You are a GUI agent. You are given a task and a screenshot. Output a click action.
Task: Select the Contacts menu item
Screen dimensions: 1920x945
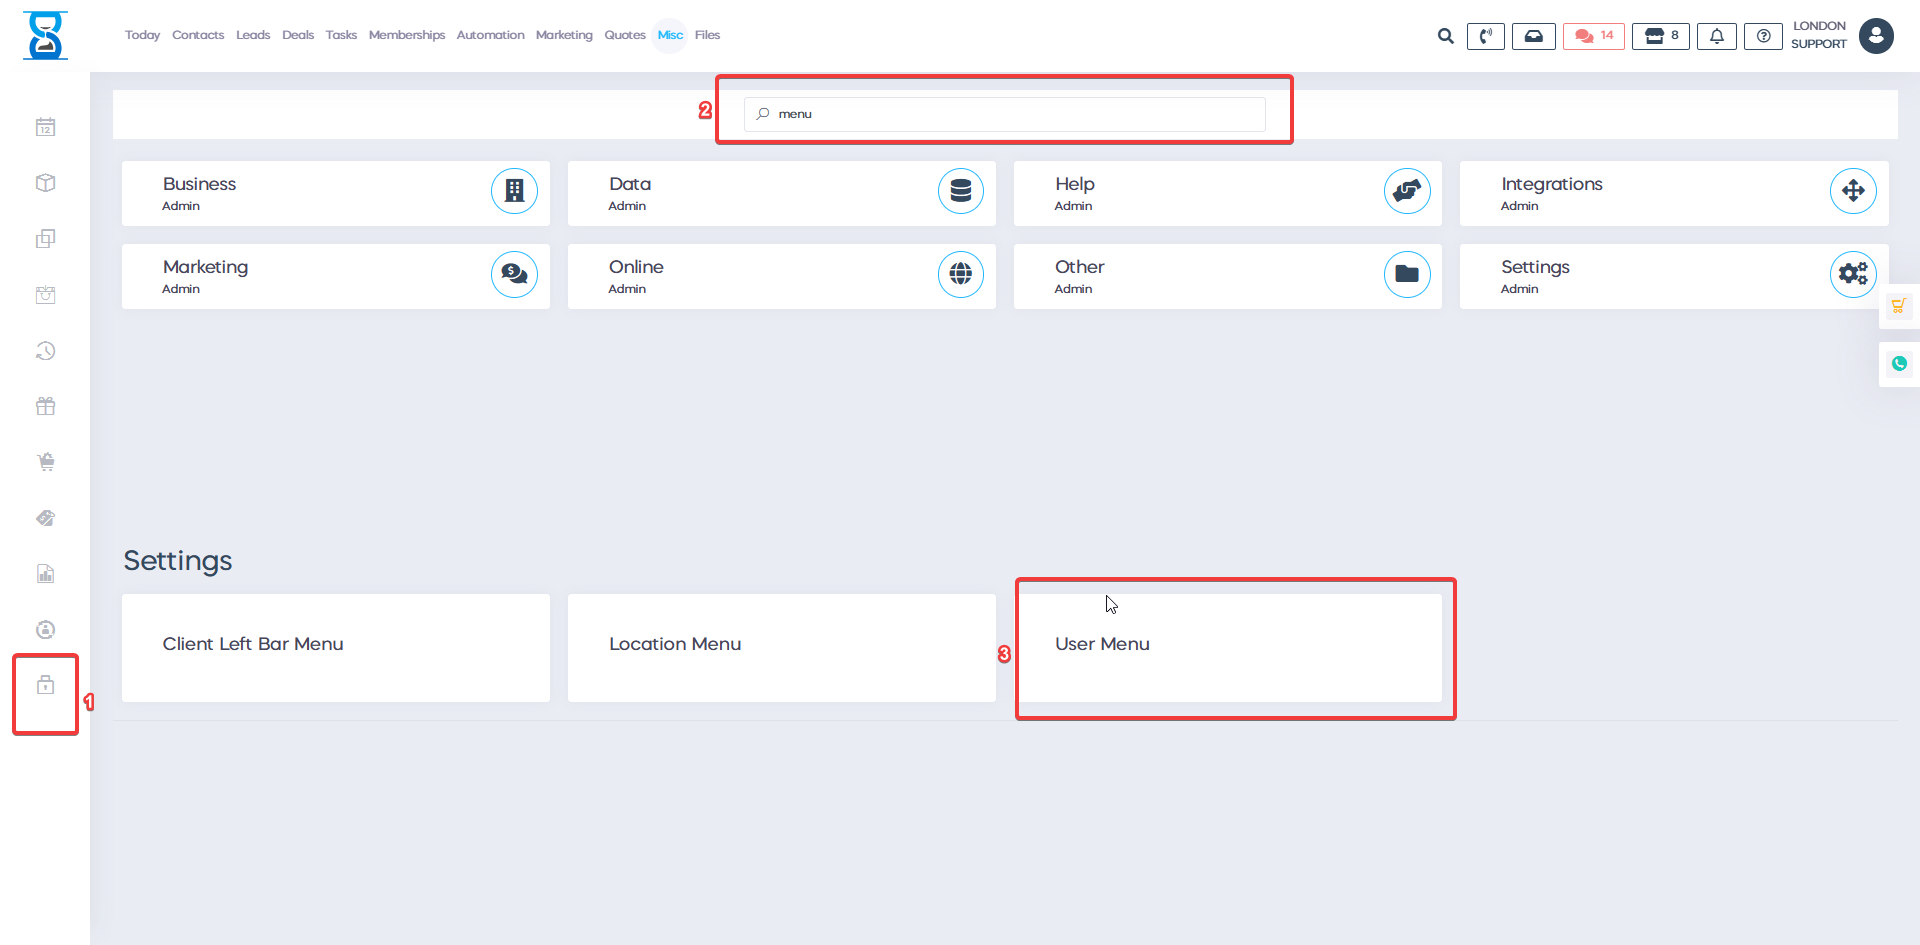[x=198, y=35]
